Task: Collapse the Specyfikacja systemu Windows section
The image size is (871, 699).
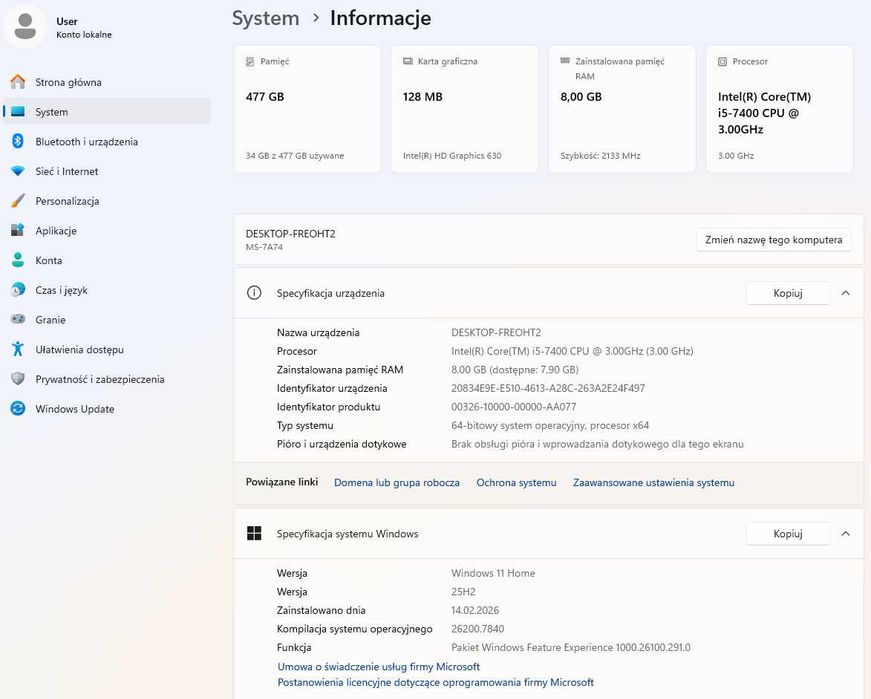Action: point(845,534)
